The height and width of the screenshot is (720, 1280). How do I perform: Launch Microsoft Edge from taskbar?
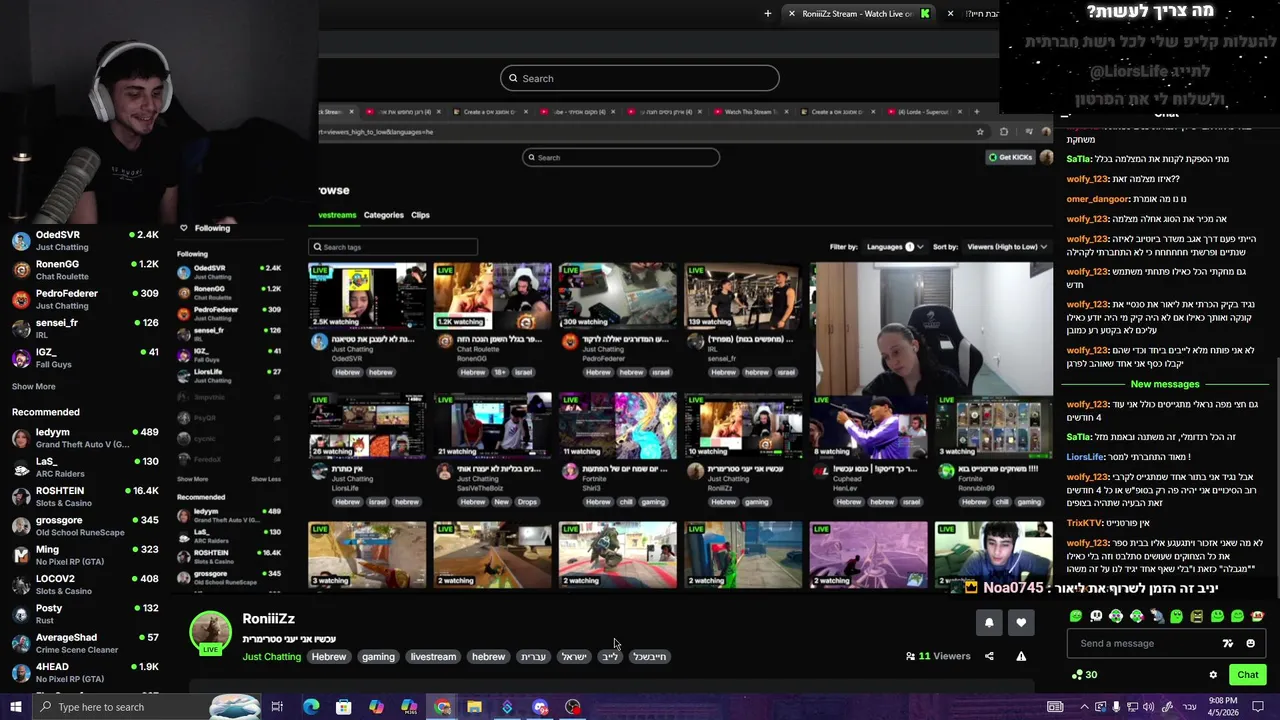tap(311, 707)
